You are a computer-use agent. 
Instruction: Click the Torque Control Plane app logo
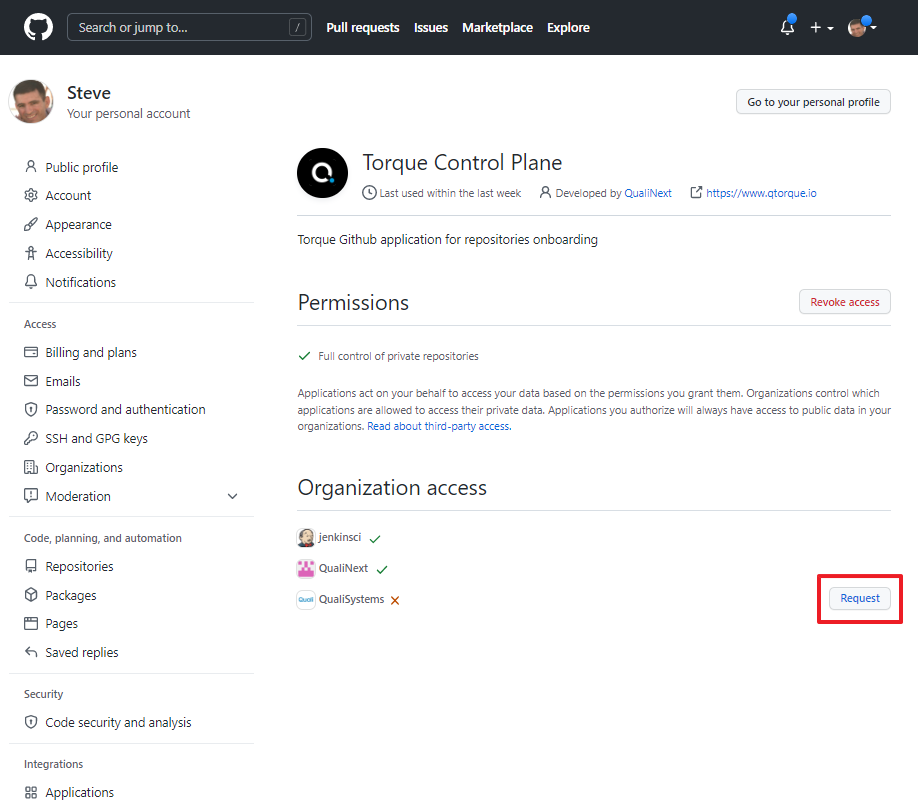tap(322, 173)
